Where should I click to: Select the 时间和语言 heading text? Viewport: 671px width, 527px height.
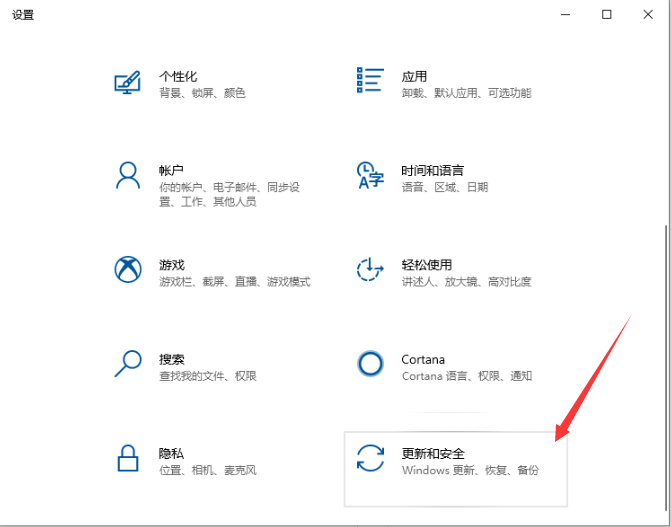pos(432,170)
